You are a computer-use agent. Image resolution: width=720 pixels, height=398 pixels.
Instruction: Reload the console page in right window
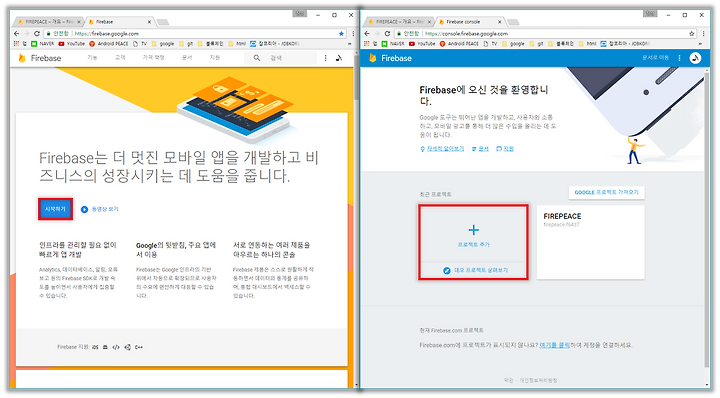coord(387,34)
